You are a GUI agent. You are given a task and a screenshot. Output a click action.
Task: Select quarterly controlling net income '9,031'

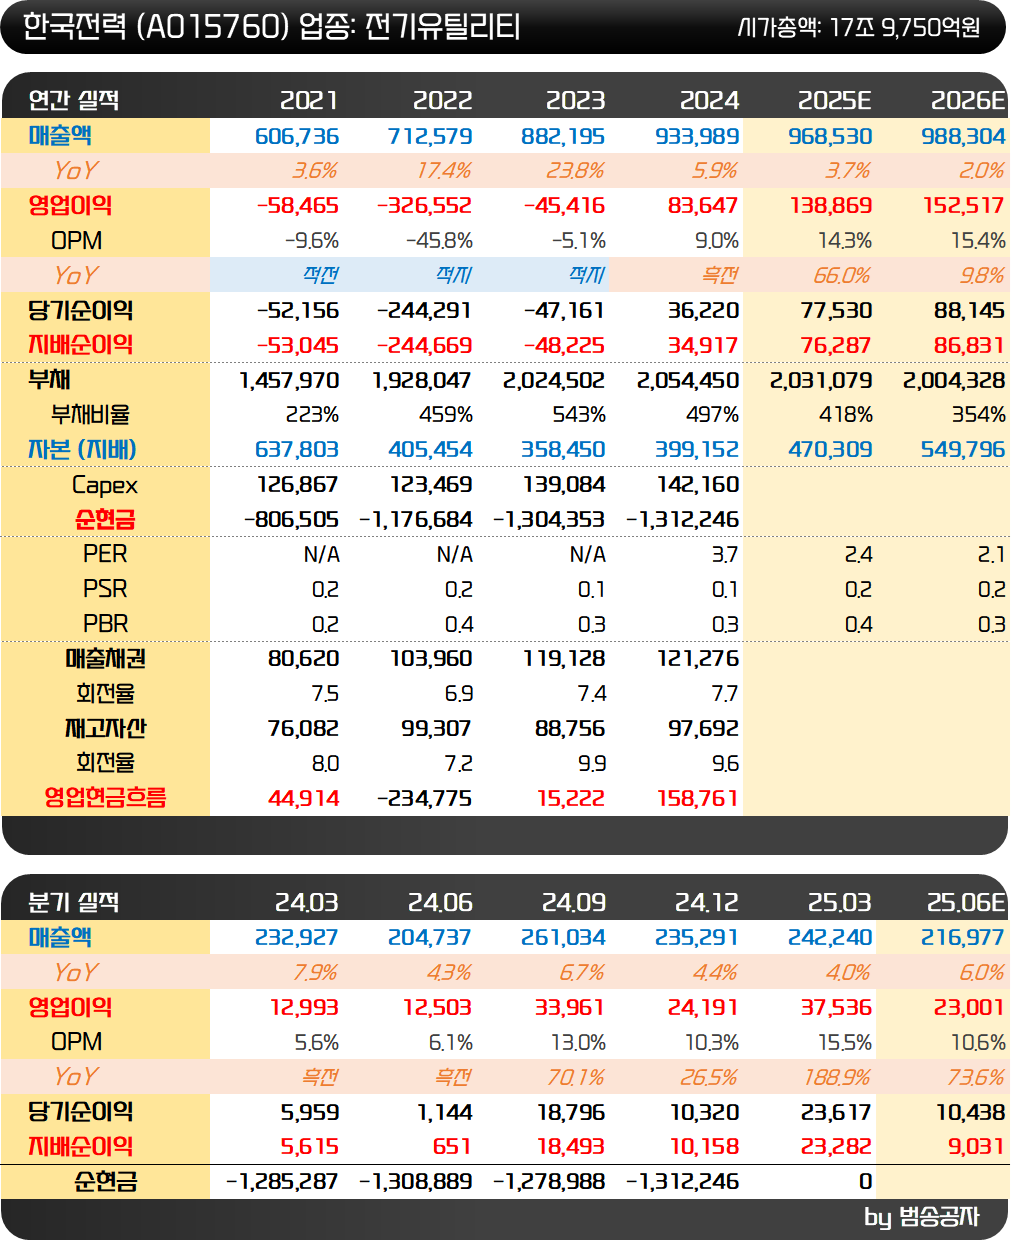coord(976,1147)
